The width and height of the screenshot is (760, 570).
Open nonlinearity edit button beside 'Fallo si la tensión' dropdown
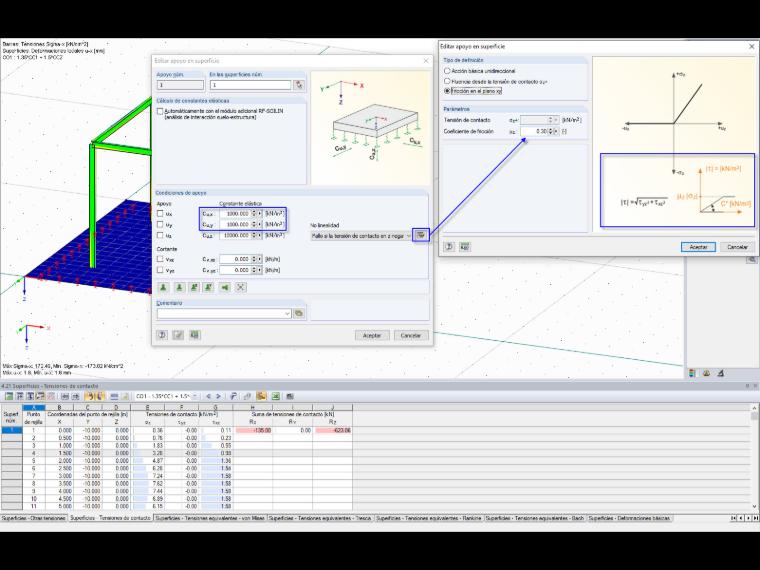pos(421,236)
